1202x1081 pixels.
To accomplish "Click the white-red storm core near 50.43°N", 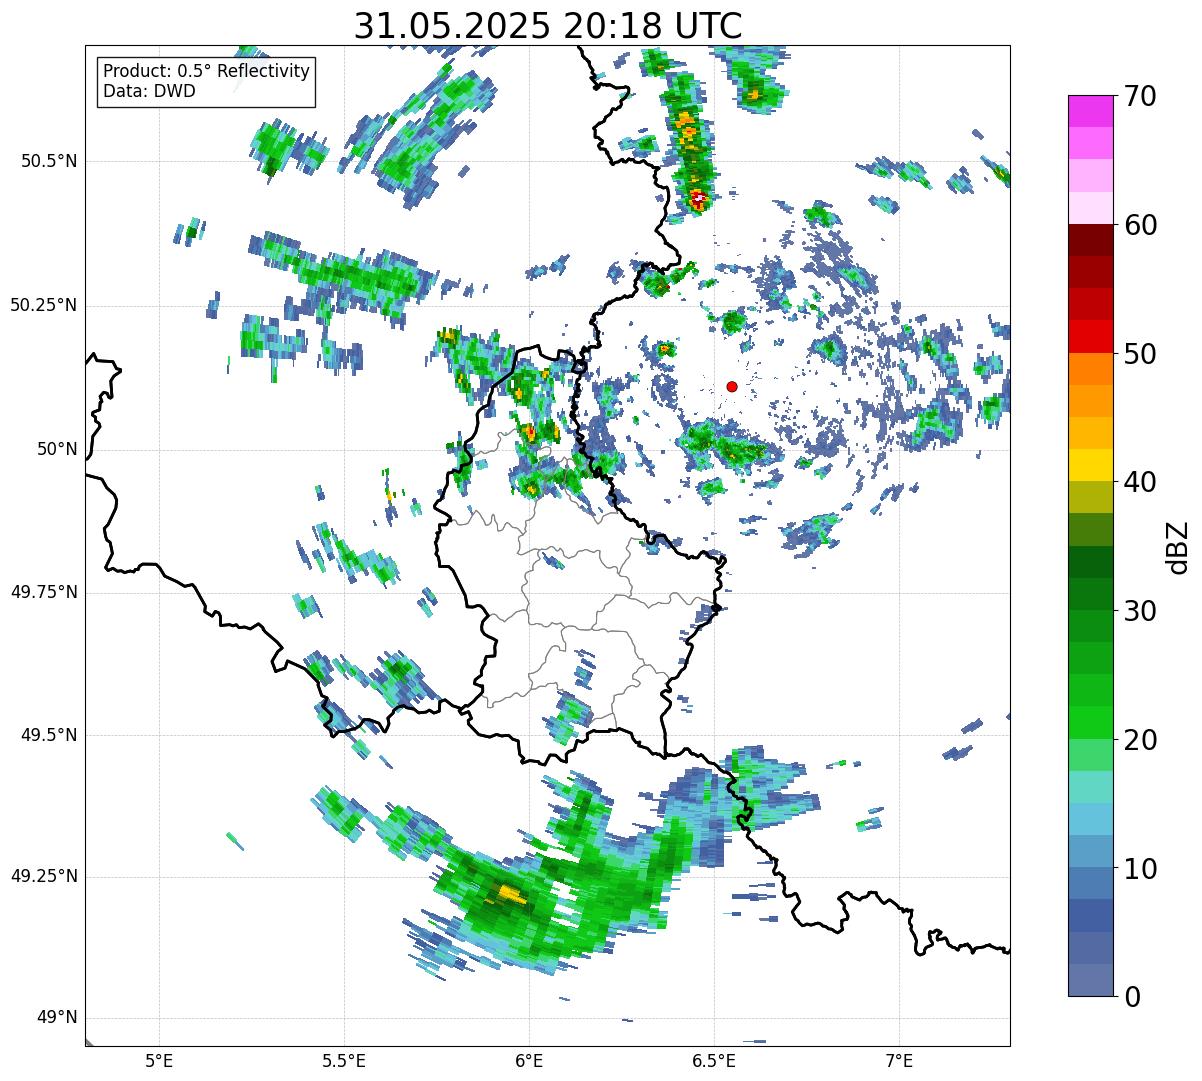I will tap(698, 199).
